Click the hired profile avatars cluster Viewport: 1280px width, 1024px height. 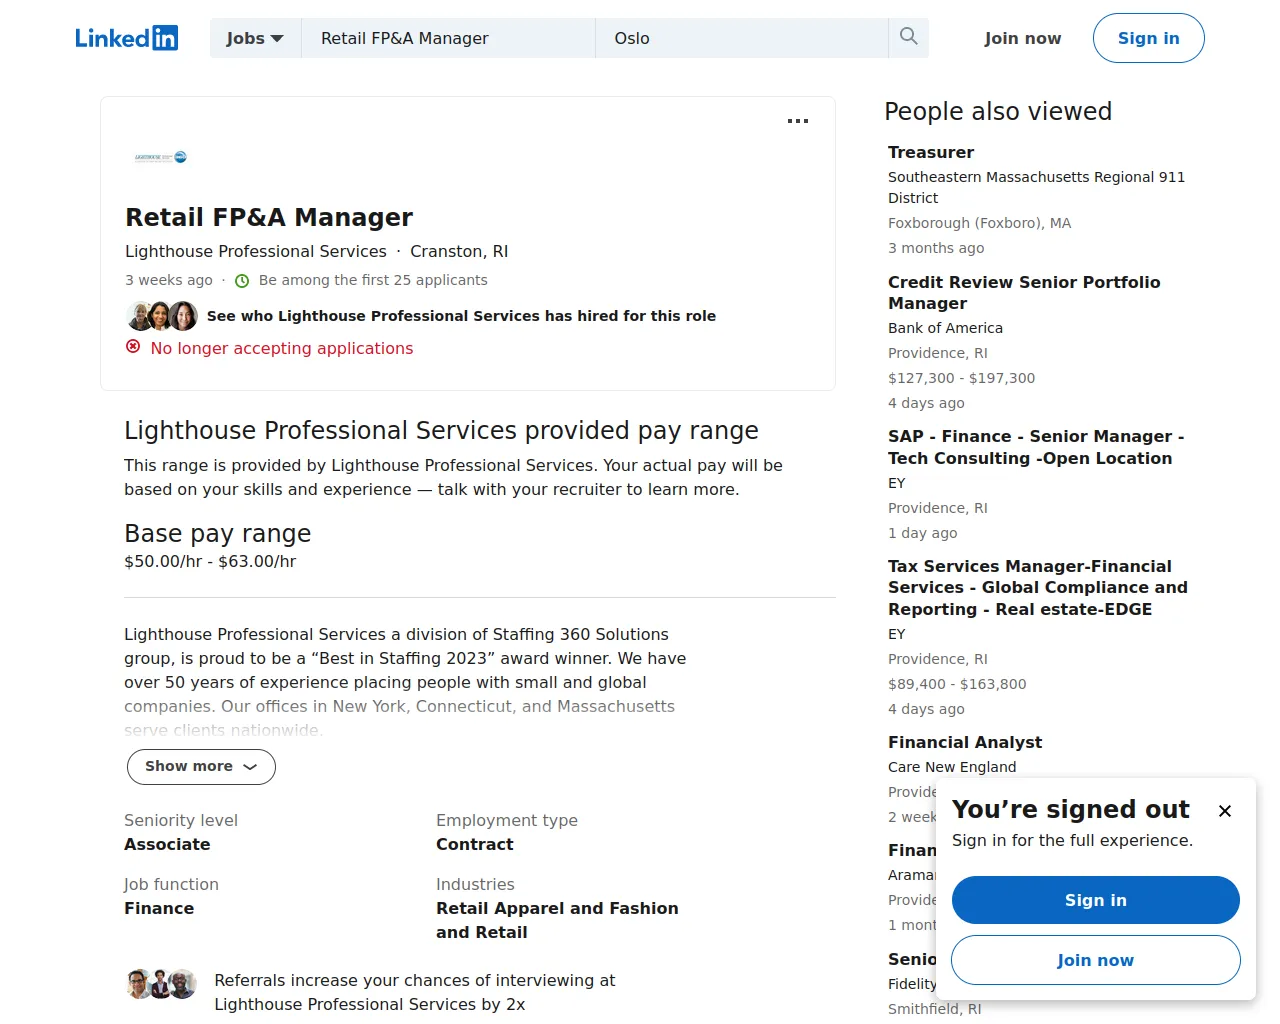[162, 316]
